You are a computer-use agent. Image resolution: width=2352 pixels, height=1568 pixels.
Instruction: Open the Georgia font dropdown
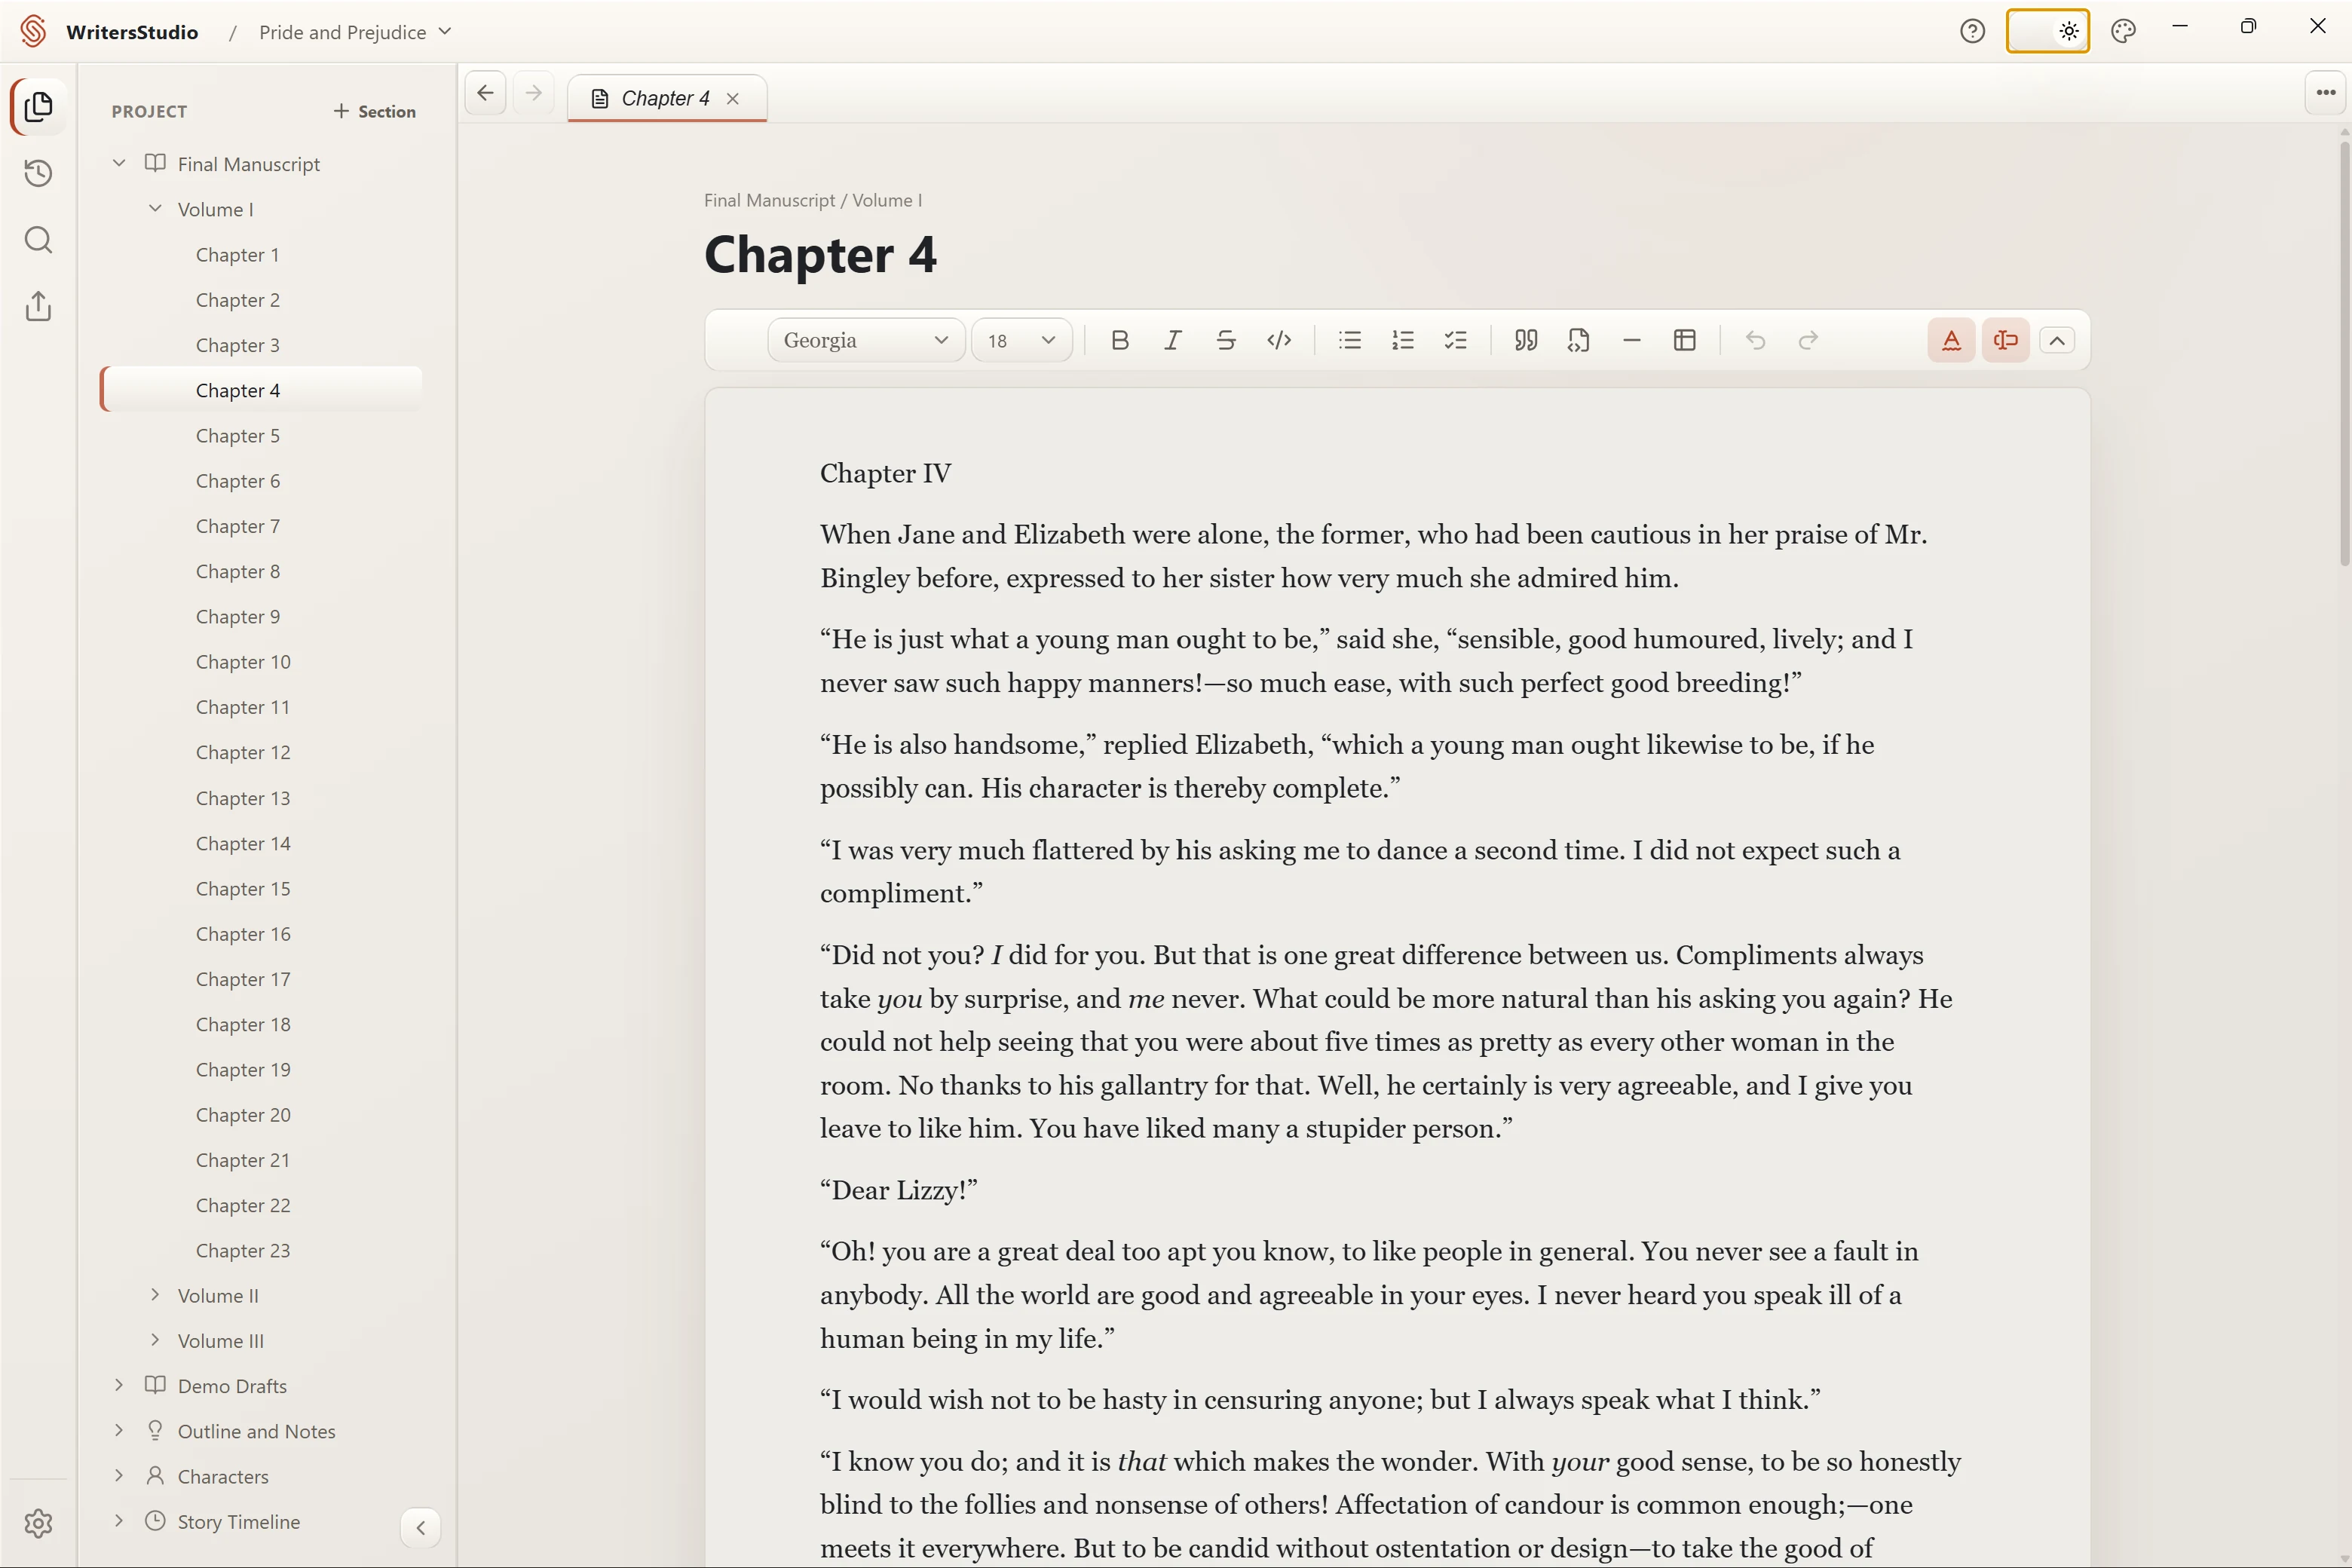(866, 340)
